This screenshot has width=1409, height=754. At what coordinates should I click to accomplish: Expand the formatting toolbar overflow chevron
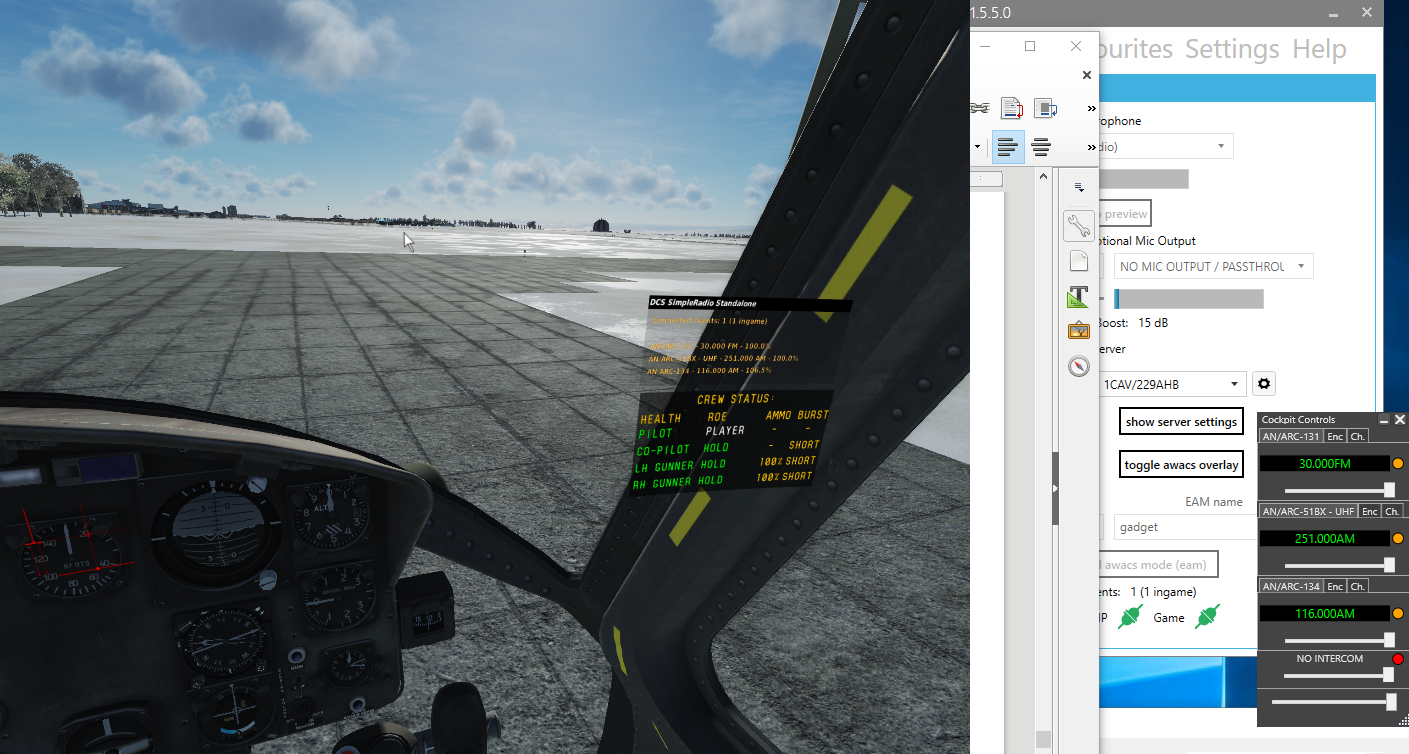[1092, 148]
